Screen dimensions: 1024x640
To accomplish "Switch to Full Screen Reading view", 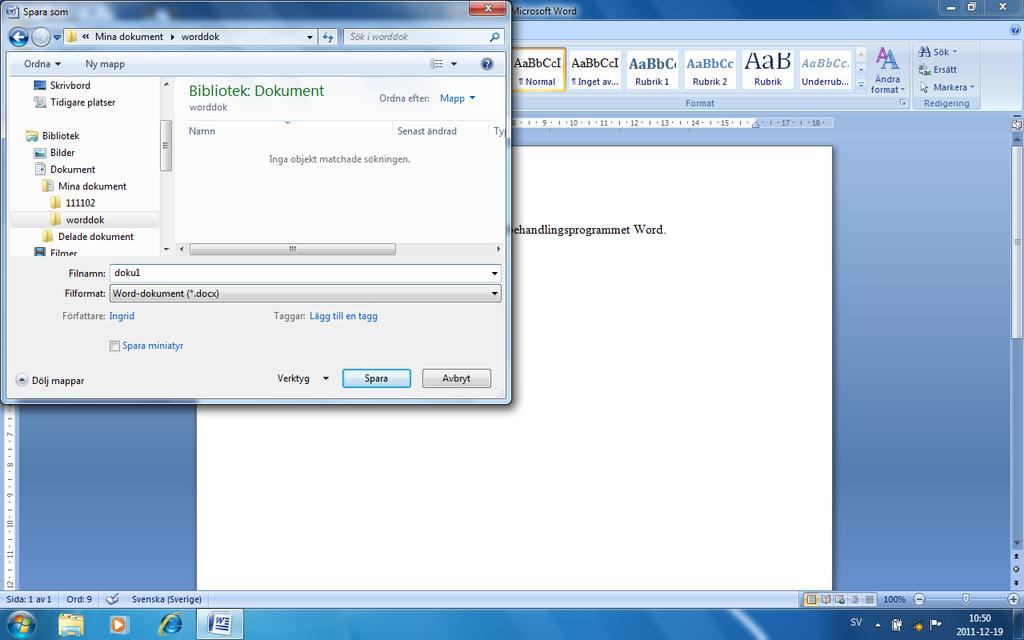I will (x=825, y=599).
